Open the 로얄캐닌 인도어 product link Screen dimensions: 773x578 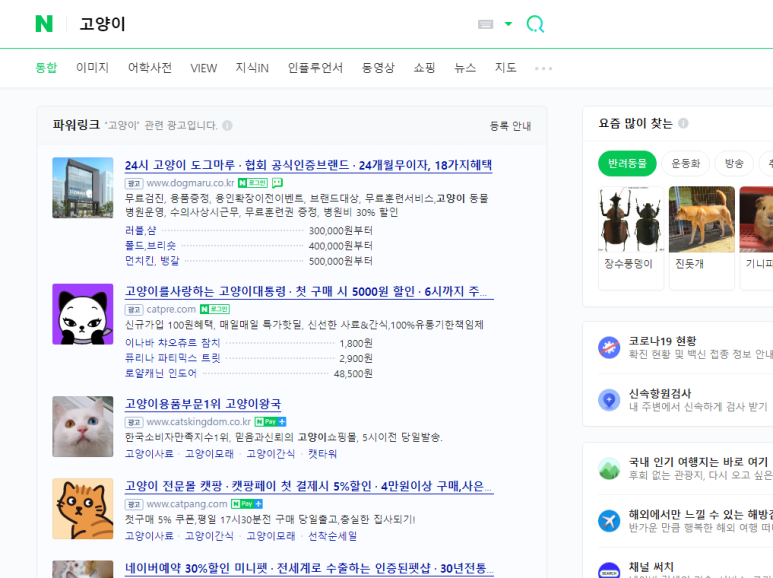[161, 373]
